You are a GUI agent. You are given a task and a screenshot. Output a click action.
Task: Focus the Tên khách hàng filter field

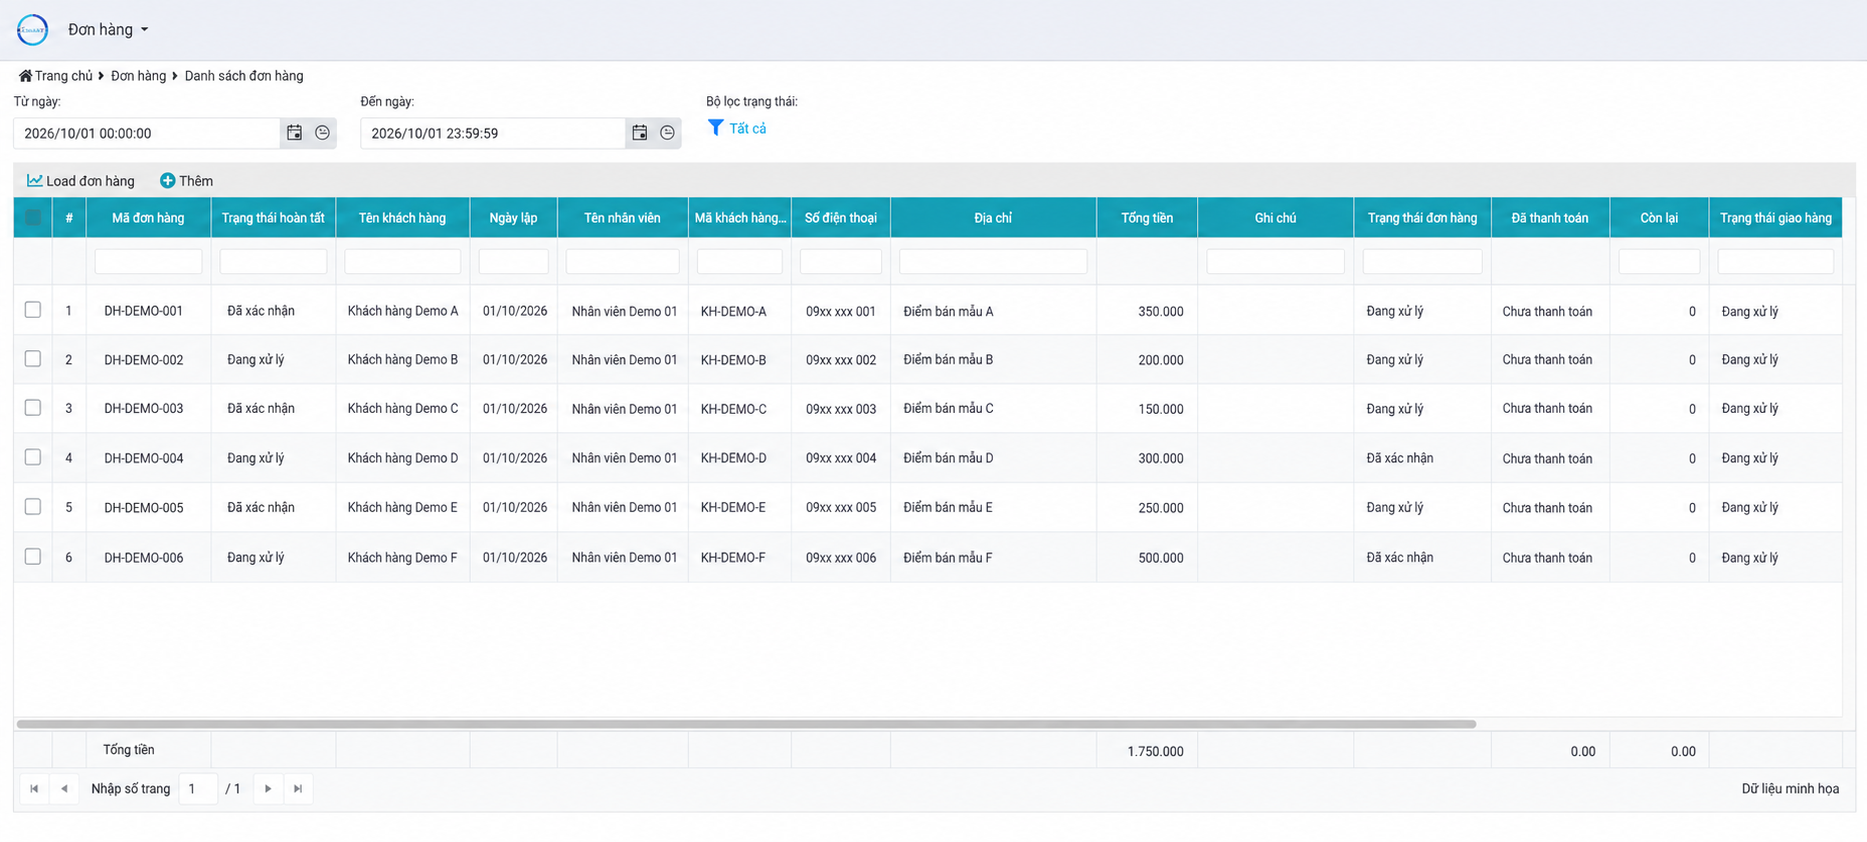pos(402,261)
